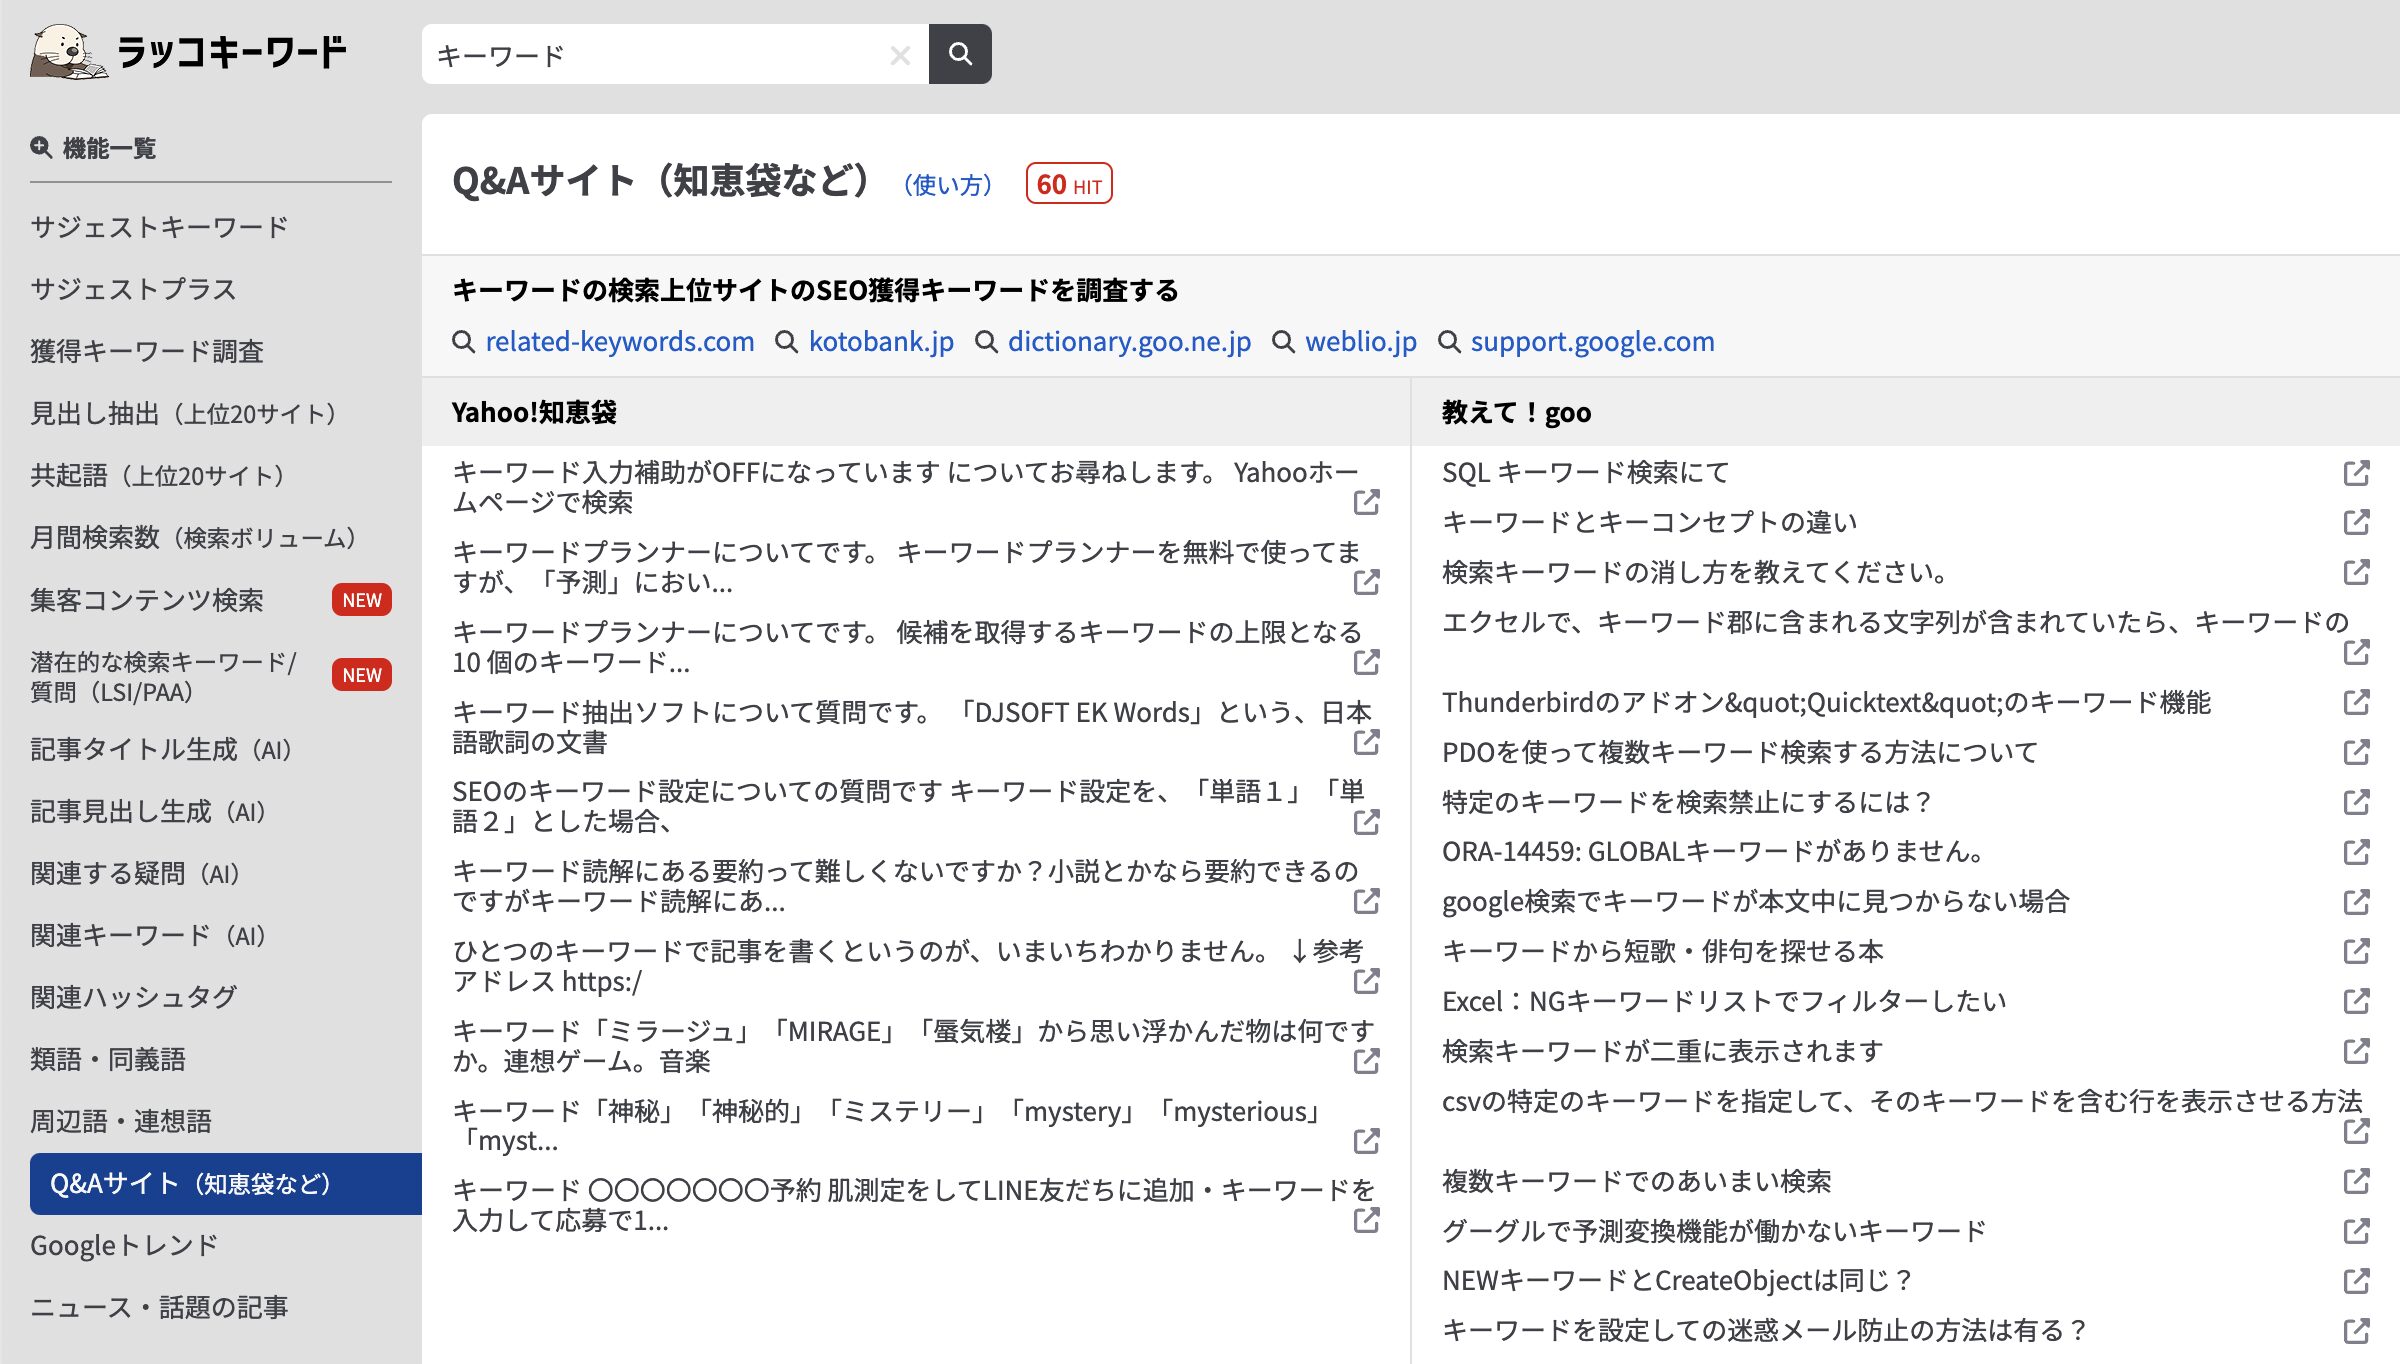The height and width of the screenshot is (1364, 2400).
Task: Go to 関連ハッシュタグ
Action: tap(134, 997)
